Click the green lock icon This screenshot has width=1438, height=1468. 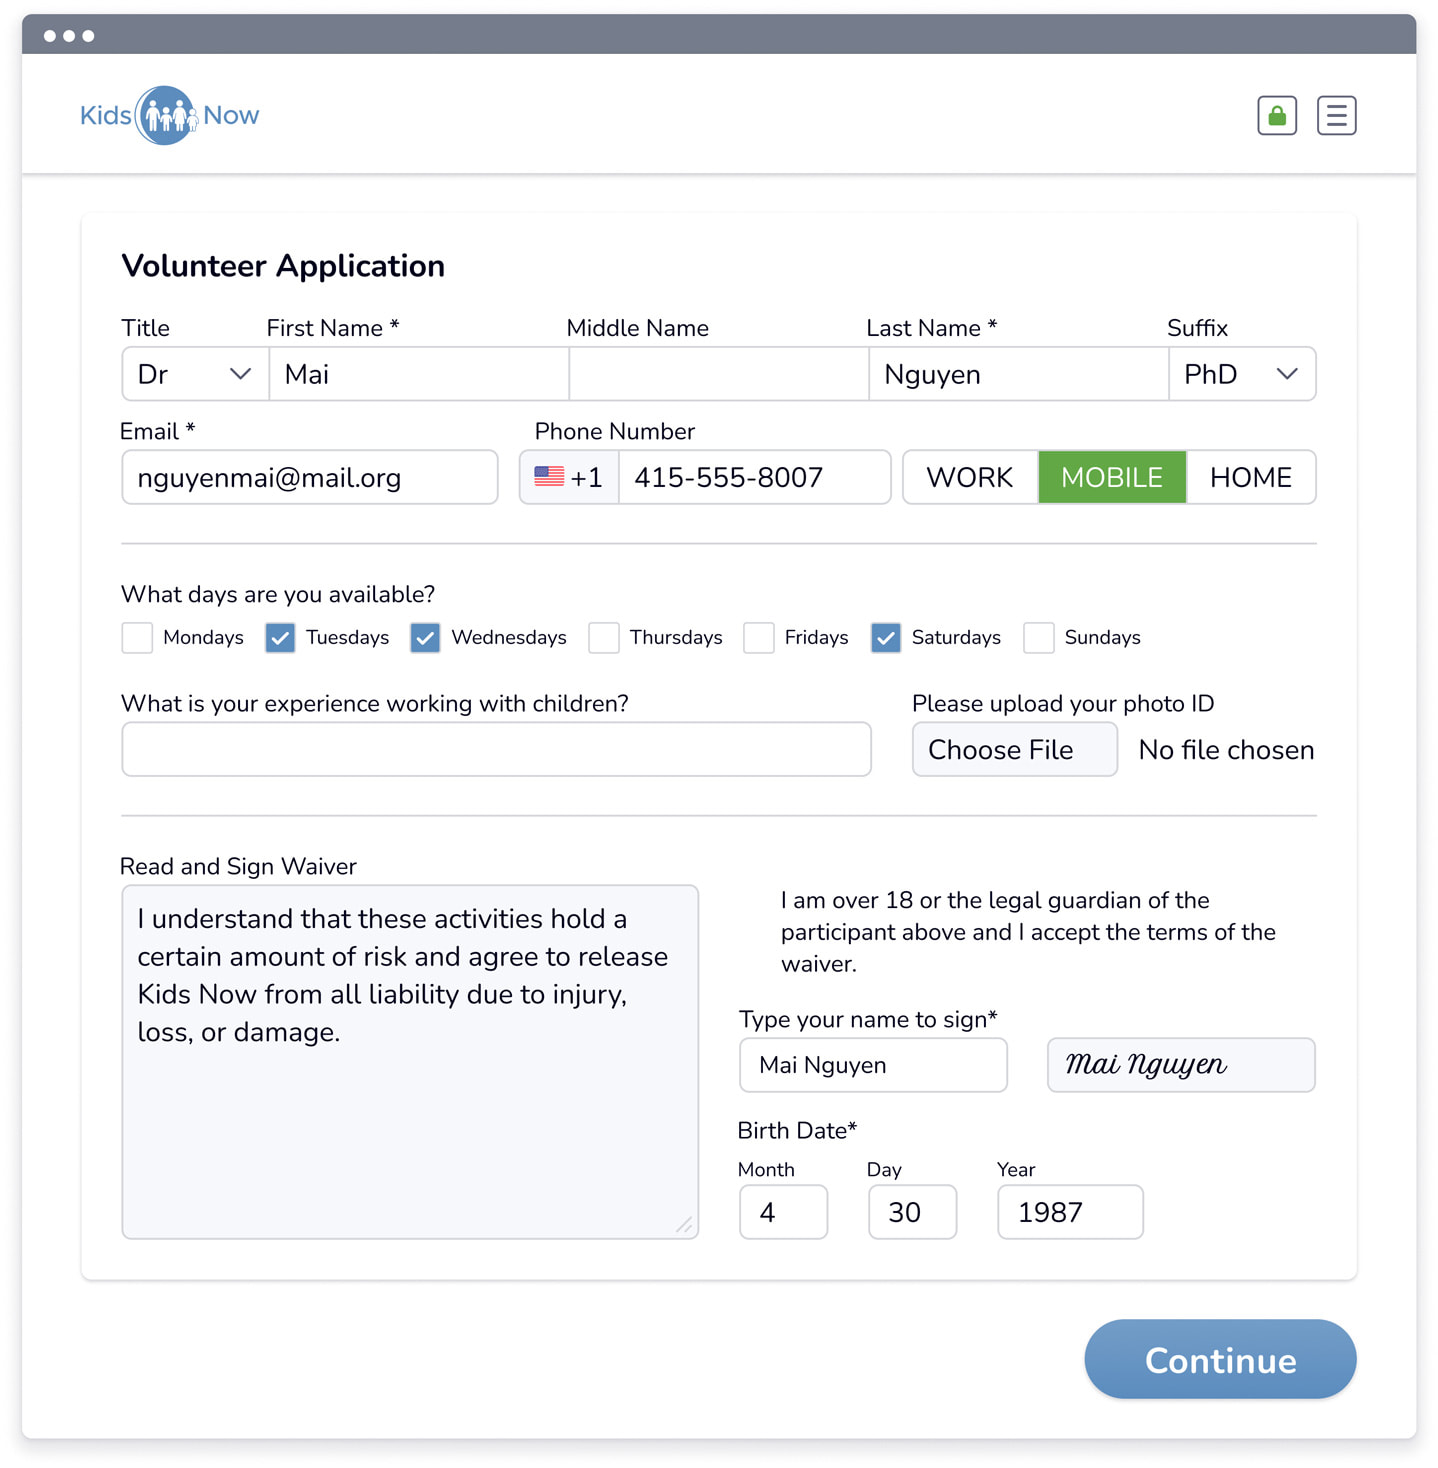click(x=1276, y=116)
